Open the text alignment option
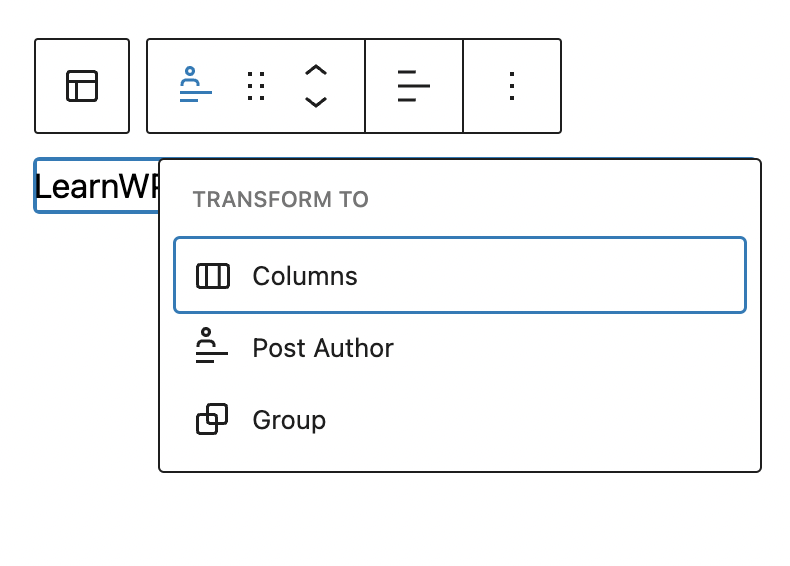 coord(414,86)
